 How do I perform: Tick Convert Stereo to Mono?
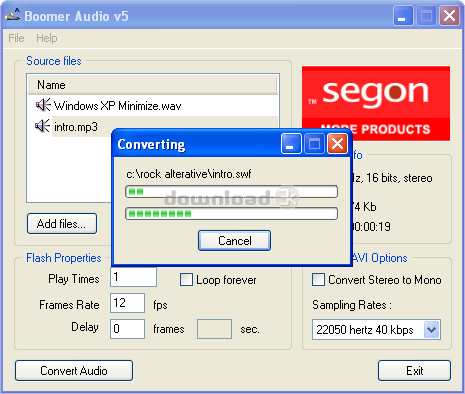(x=318, y=280)
